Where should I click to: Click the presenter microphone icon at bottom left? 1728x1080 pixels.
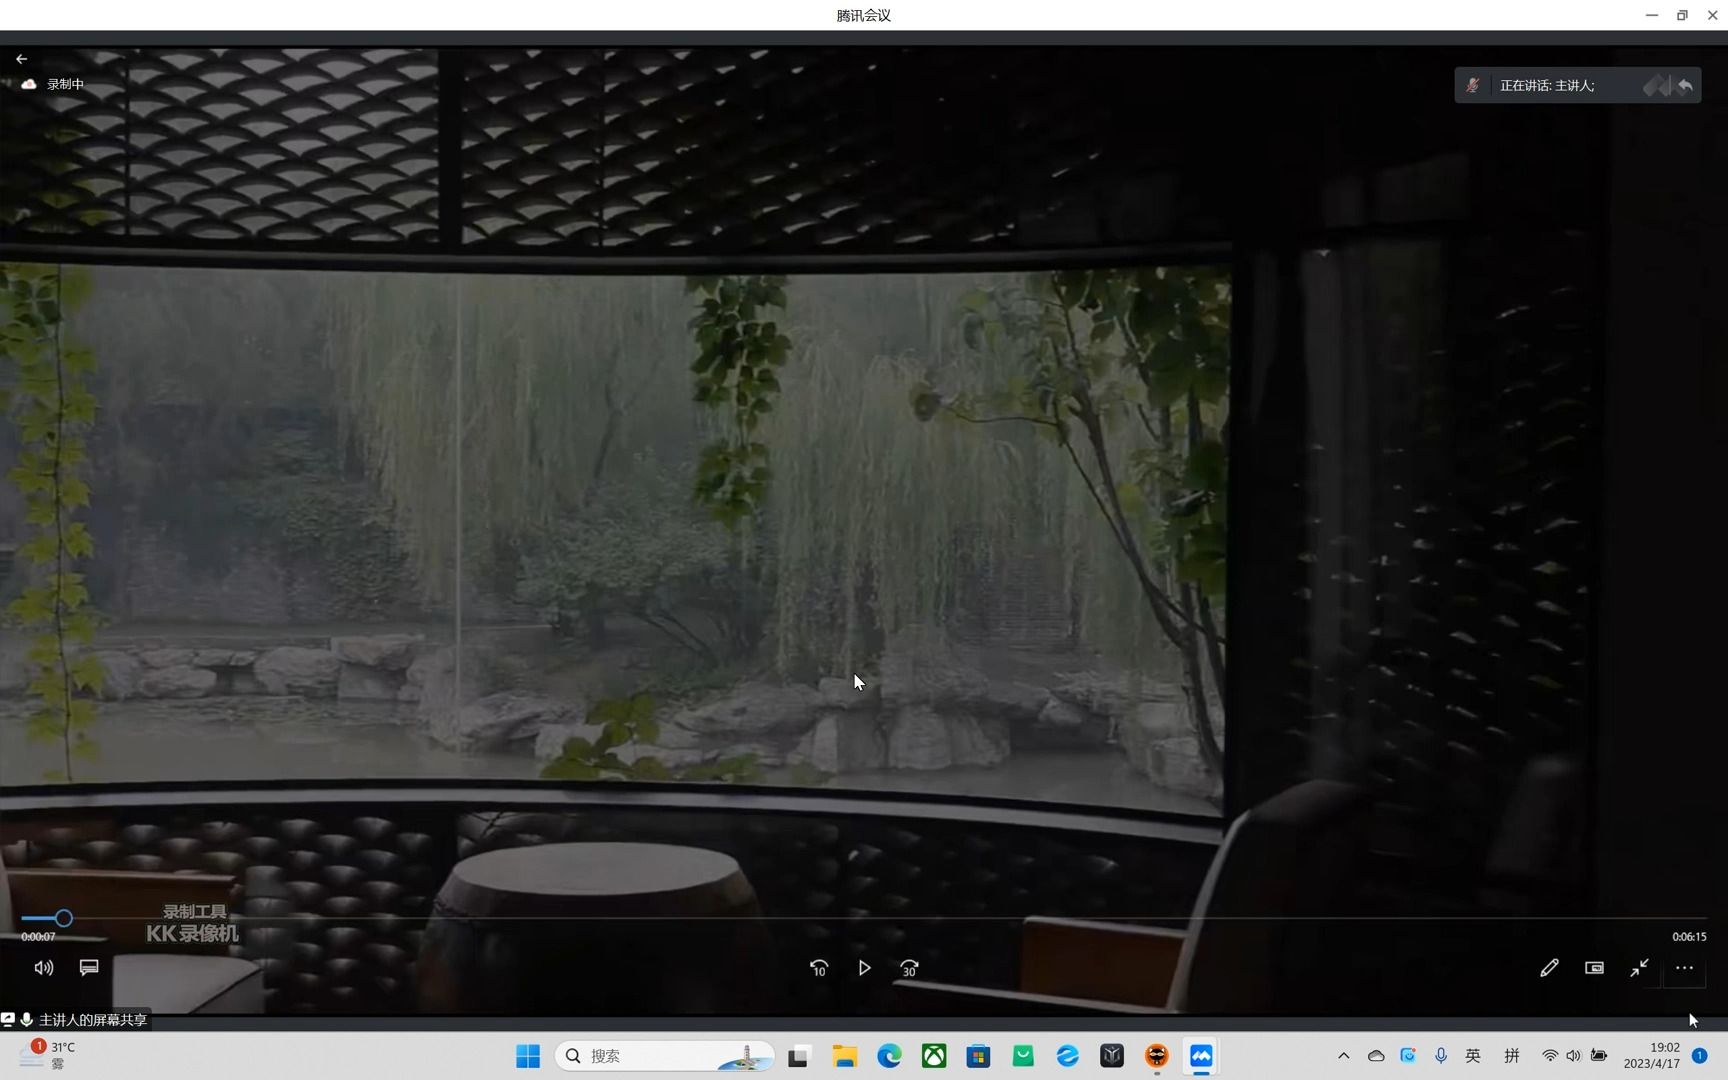pyautogui.click(x=27, y=1020)
